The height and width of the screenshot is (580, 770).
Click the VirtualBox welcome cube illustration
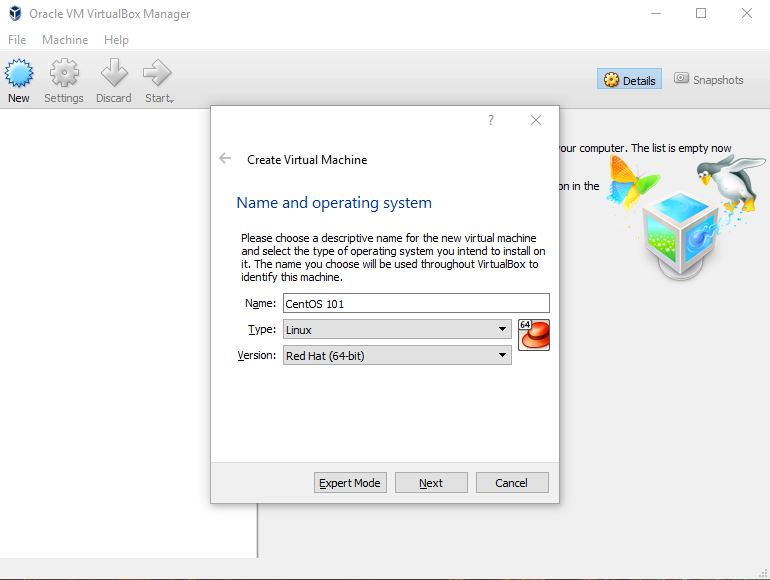tap(680, 236)
